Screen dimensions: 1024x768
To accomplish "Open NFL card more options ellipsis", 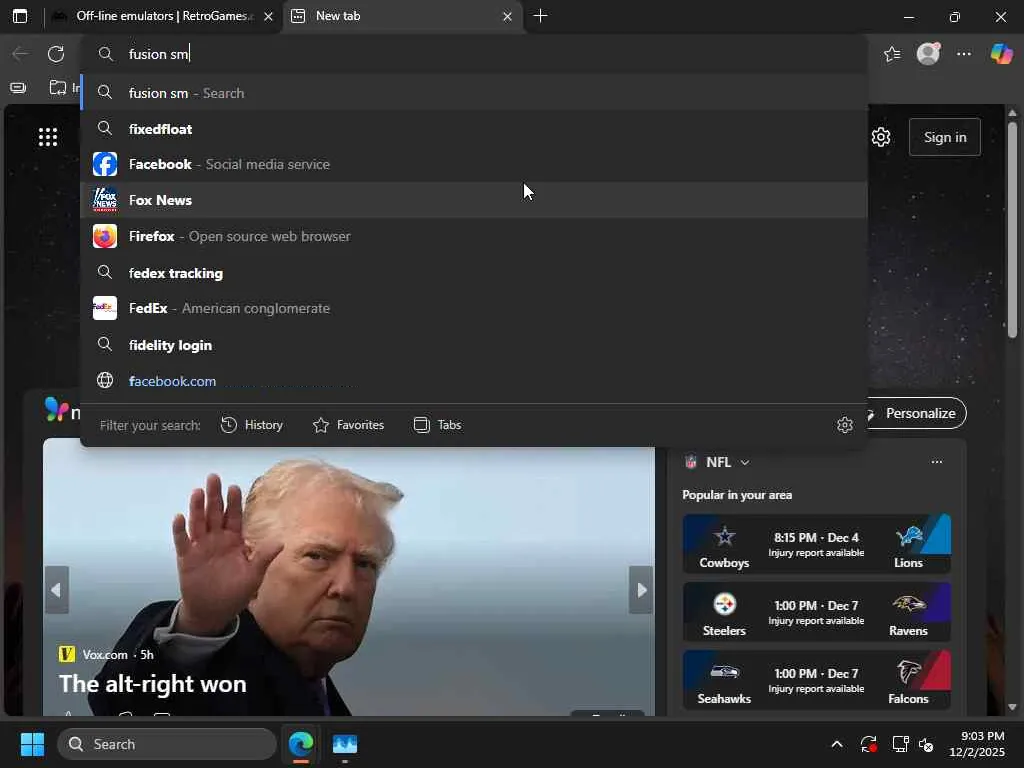I will click(x=936, y=462).
